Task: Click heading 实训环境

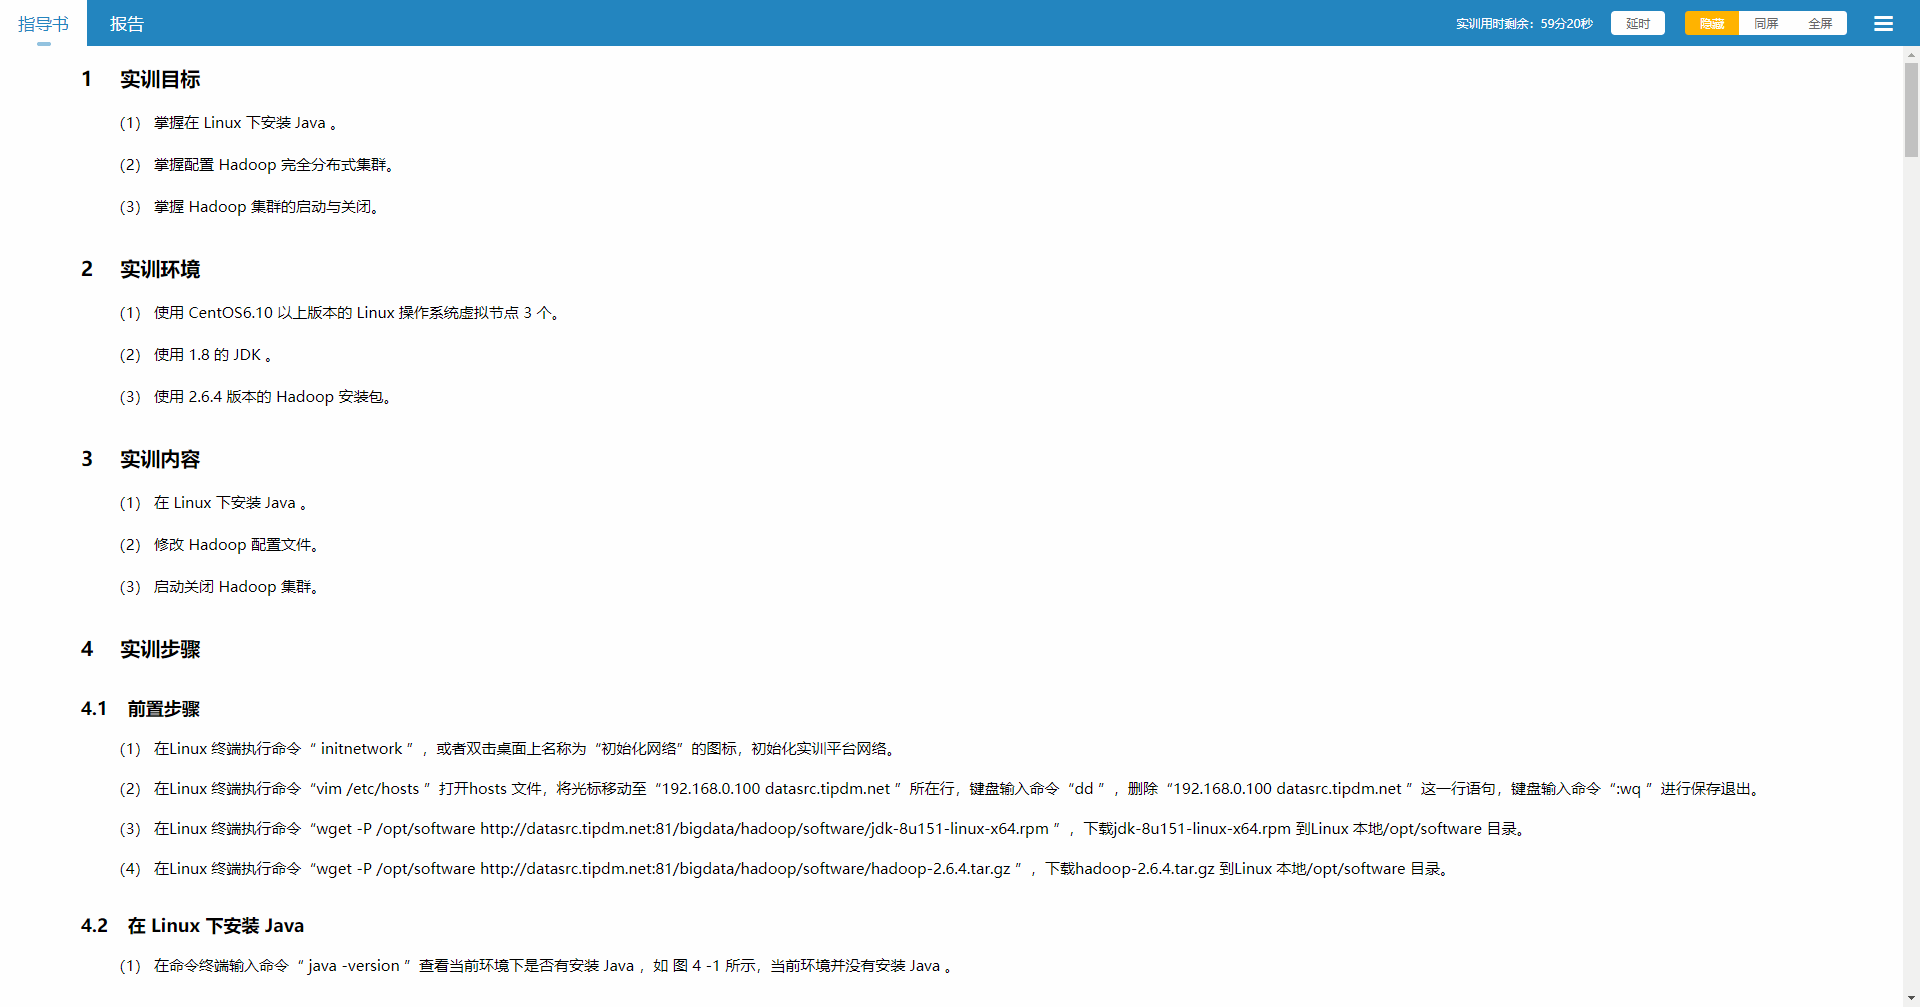Action: tap(160, 269)
